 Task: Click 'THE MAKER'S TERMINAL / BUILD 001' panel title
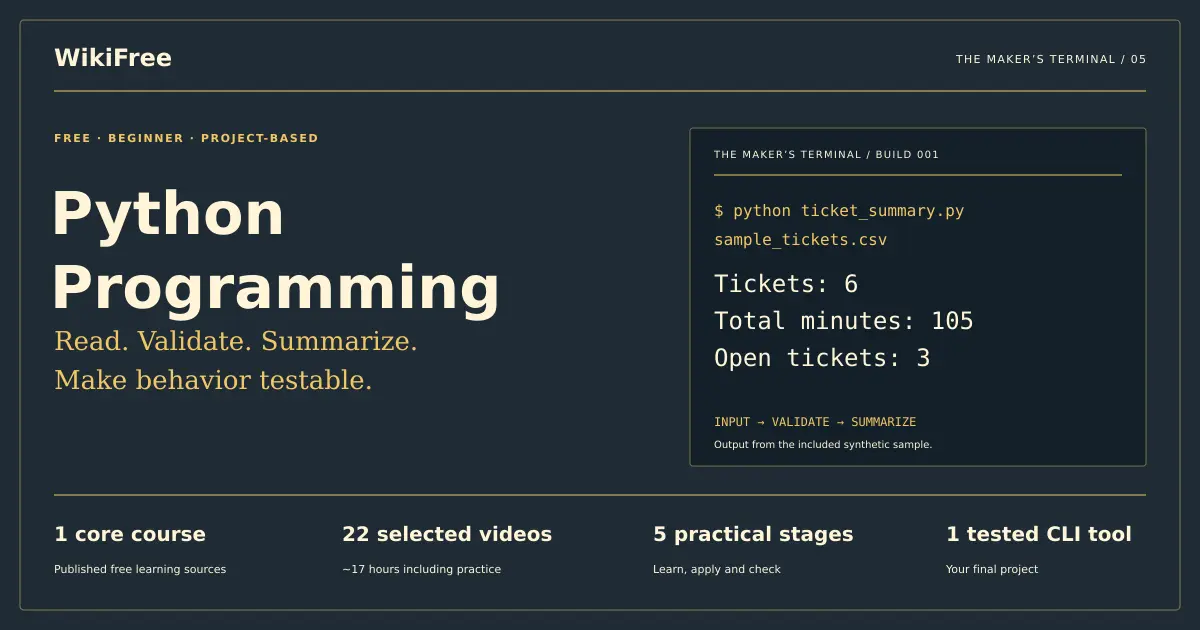[x=826, y=155]
